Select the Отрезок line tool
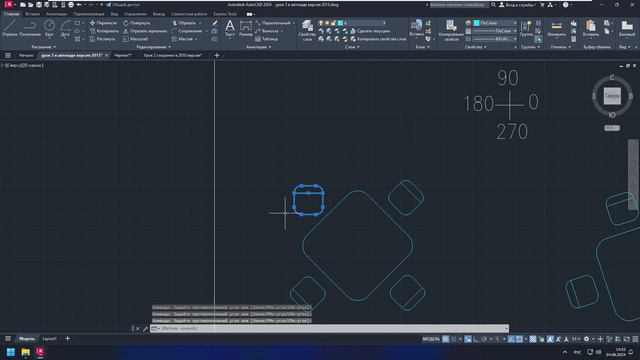The height and width of the screenshot is (360, 640). tap(9, 29)
